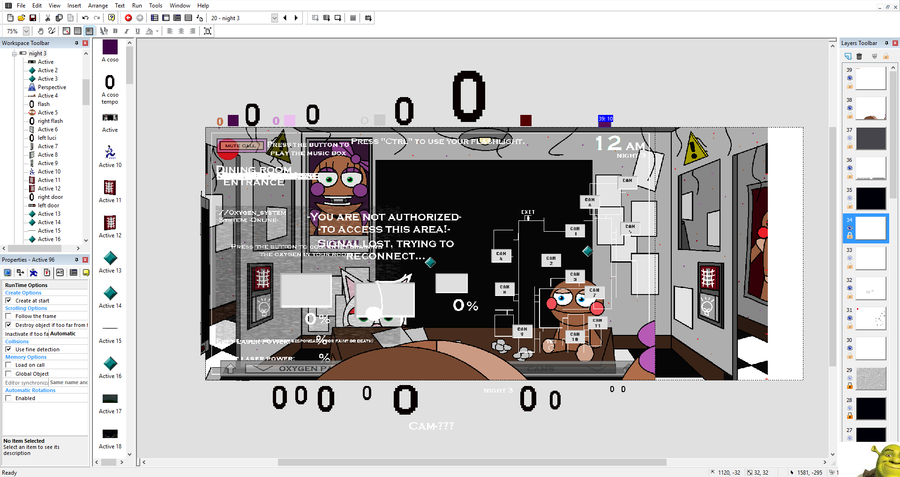Open the File menu
The image size is (900, 477).
click(x=21, y=5)
